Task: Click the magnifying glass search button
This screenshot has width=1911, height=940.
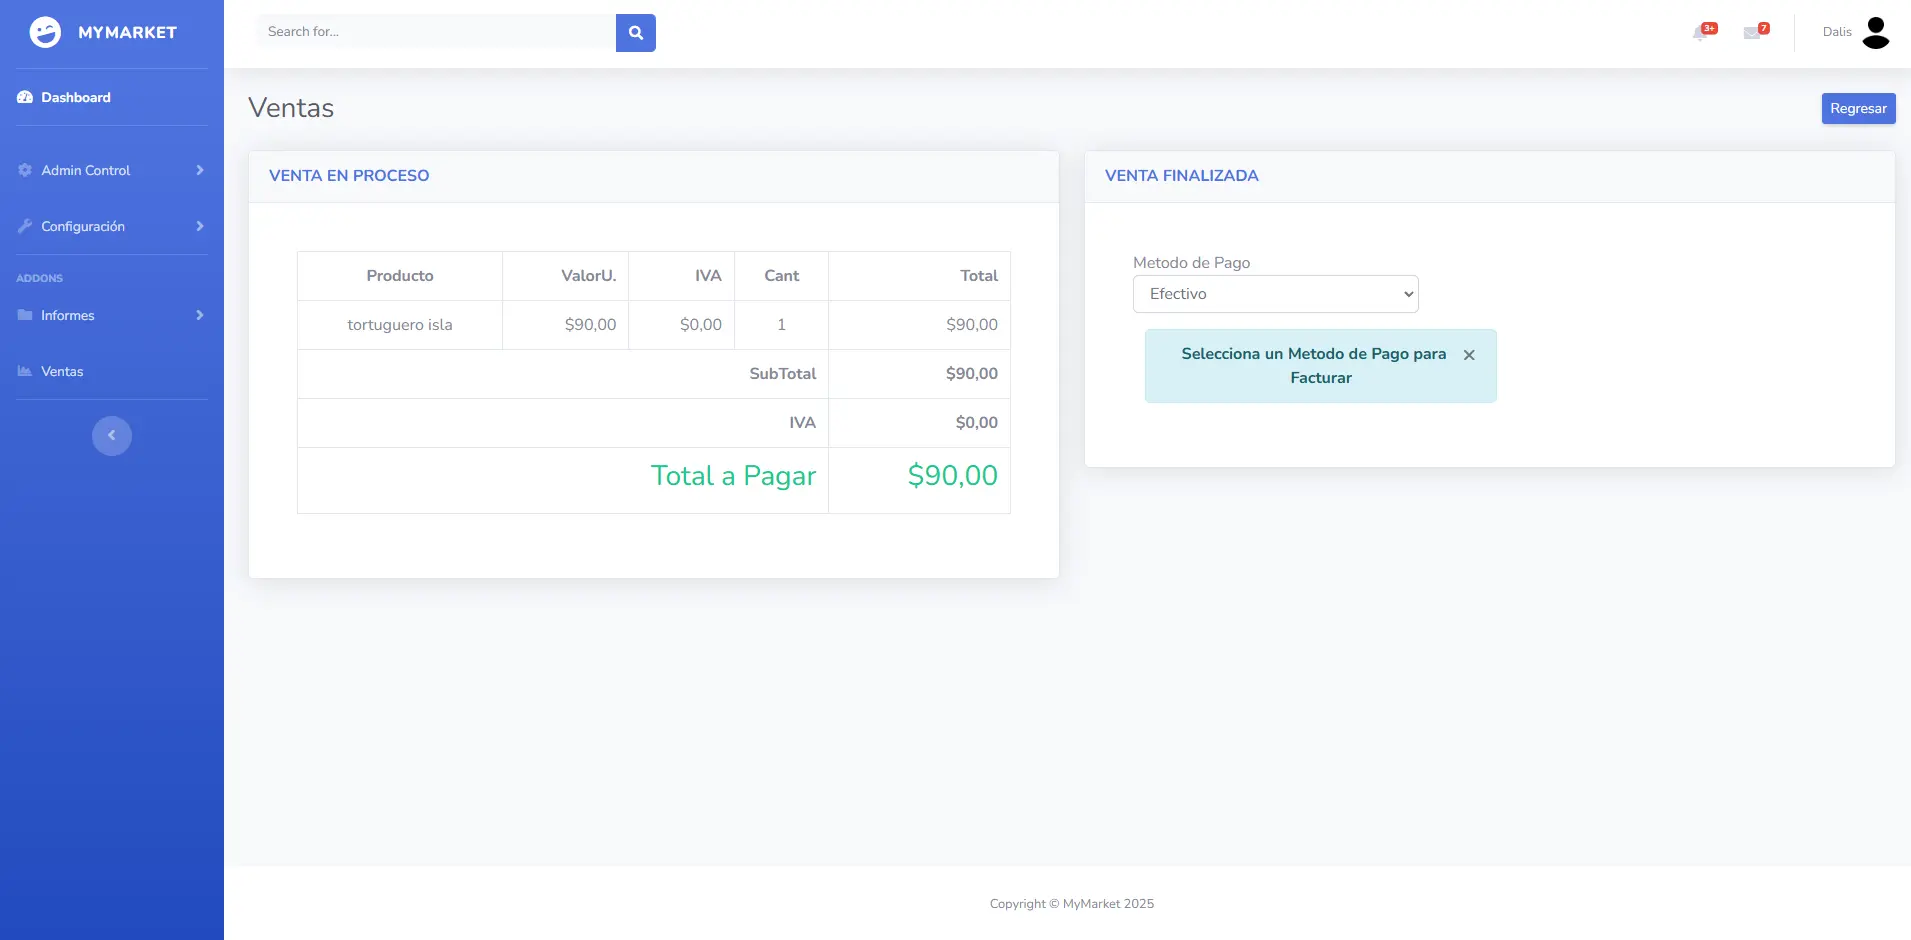Action: (635, 33)
